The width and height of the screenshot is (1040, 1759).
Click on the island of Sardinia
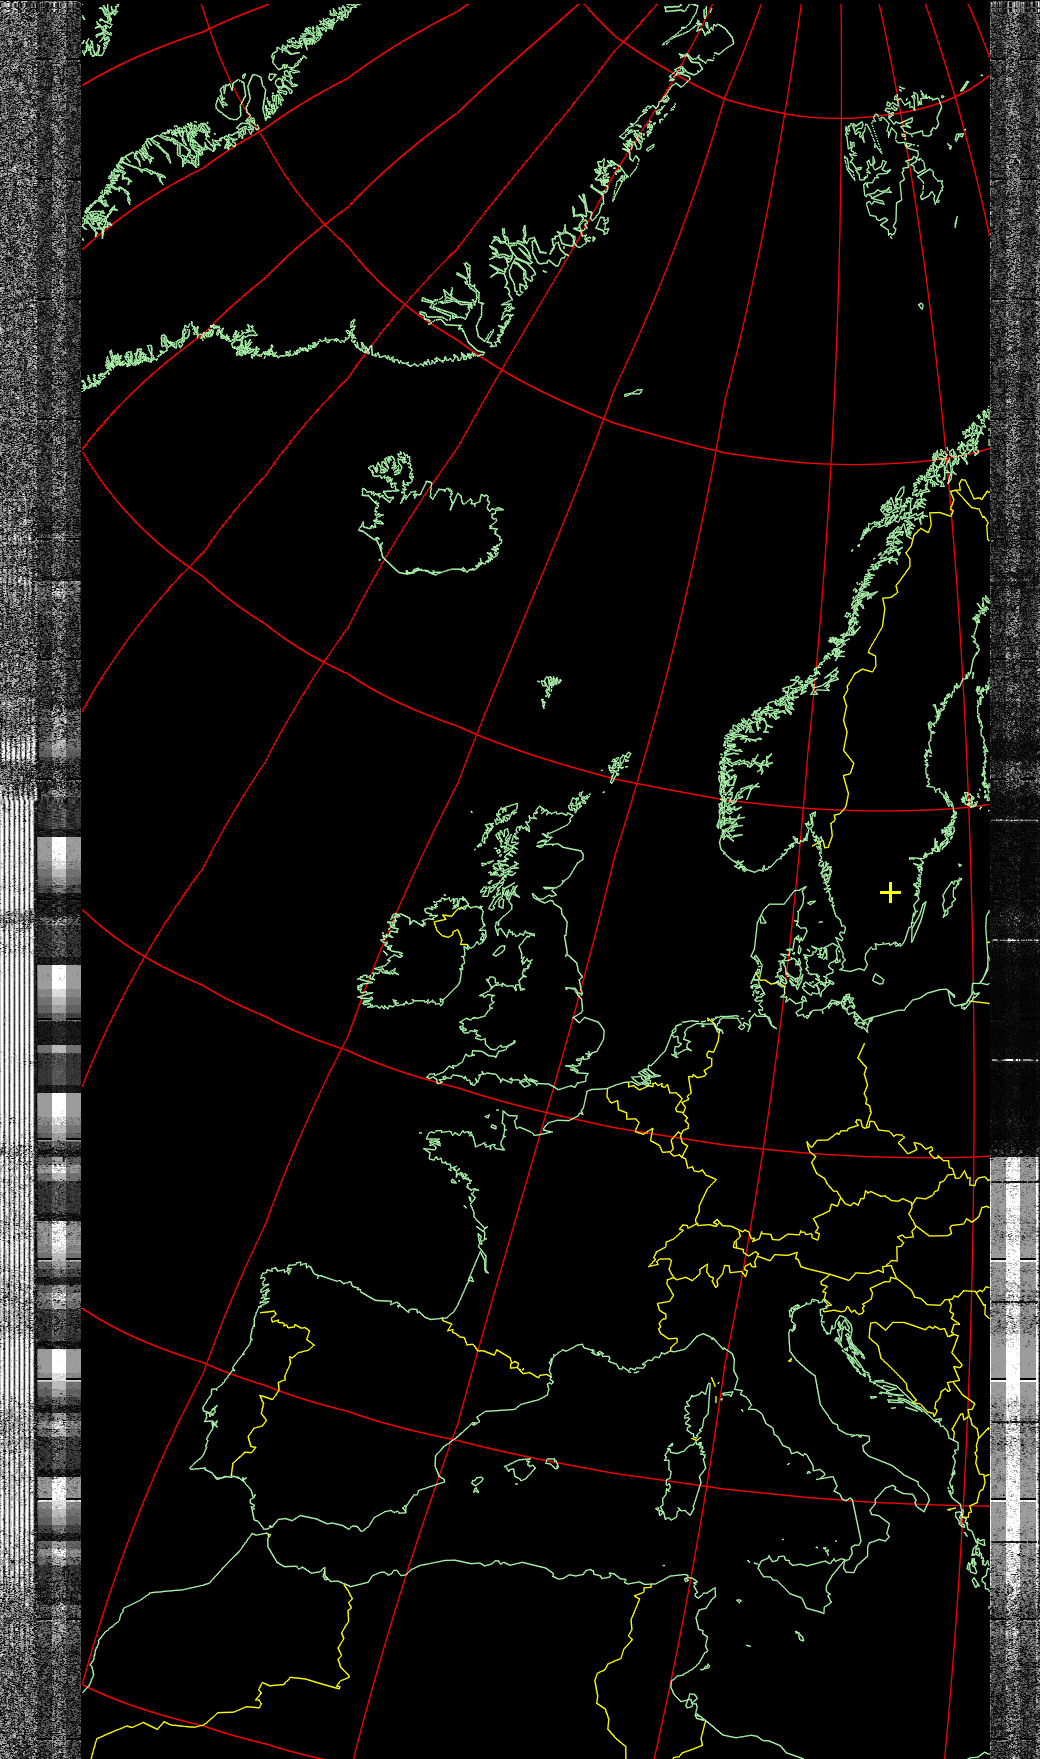682,1480
